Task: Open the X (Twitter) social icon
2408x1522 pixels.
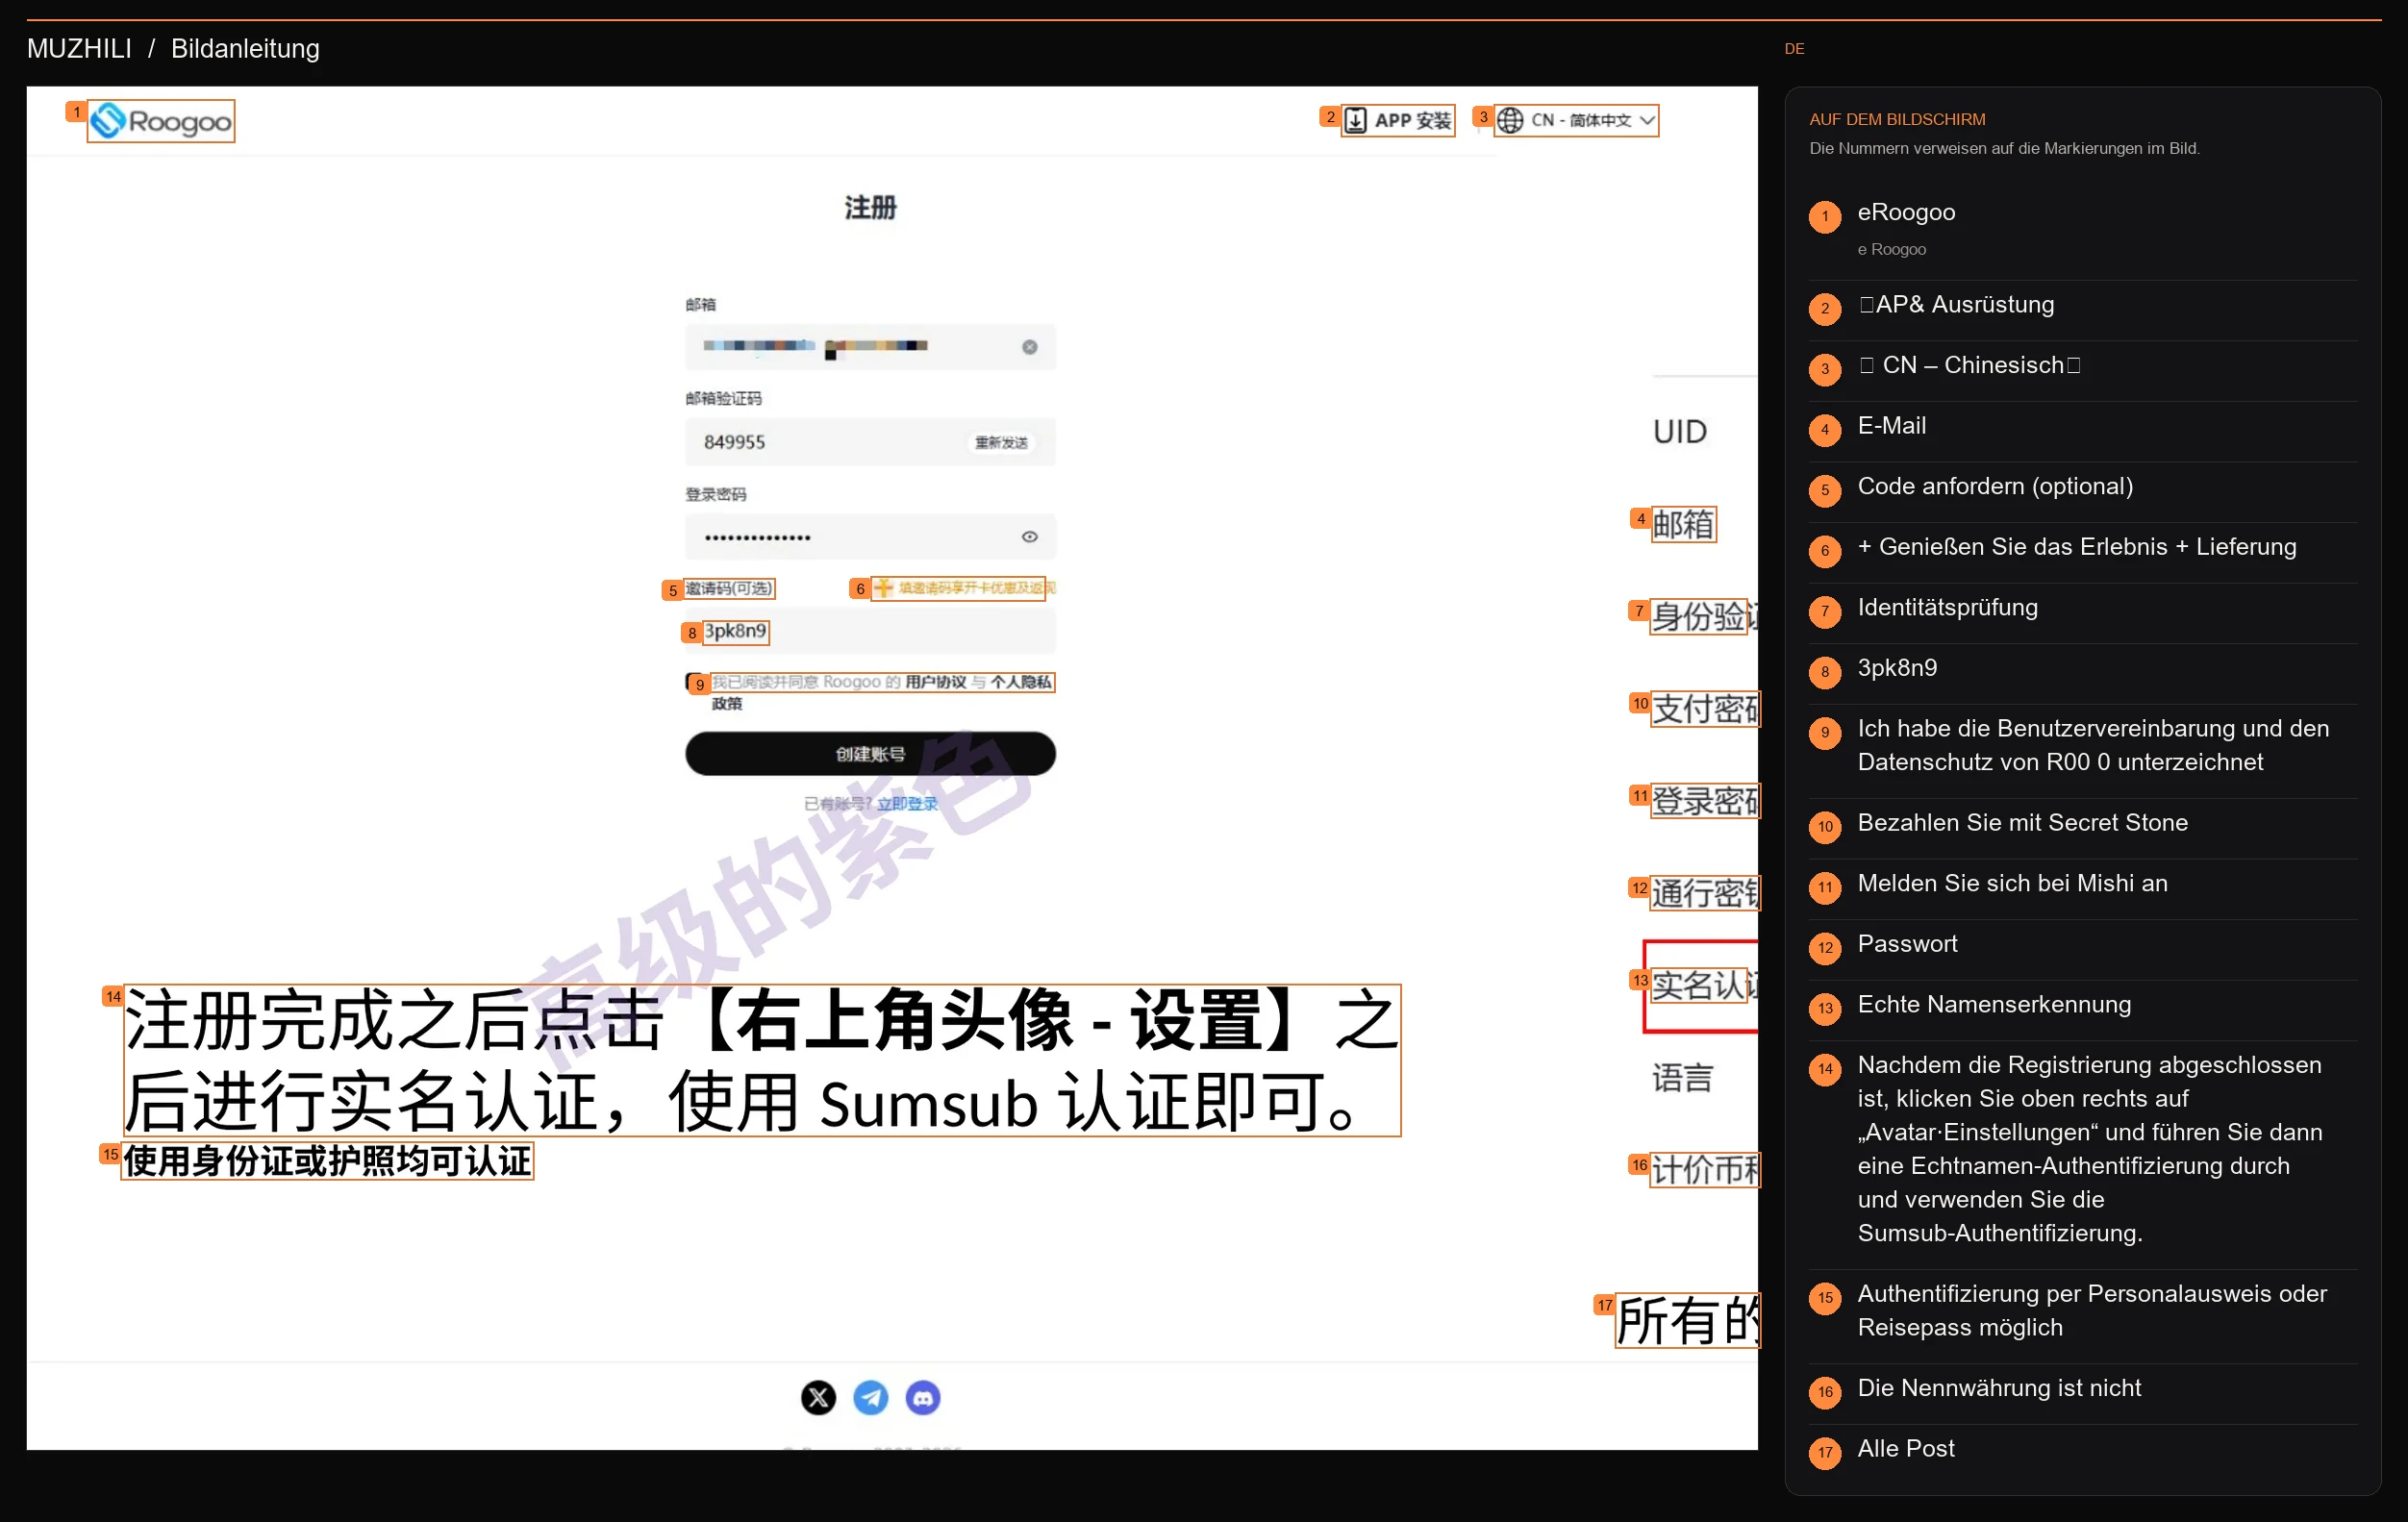Action: pyautogui.click(x=818, y=1397)
